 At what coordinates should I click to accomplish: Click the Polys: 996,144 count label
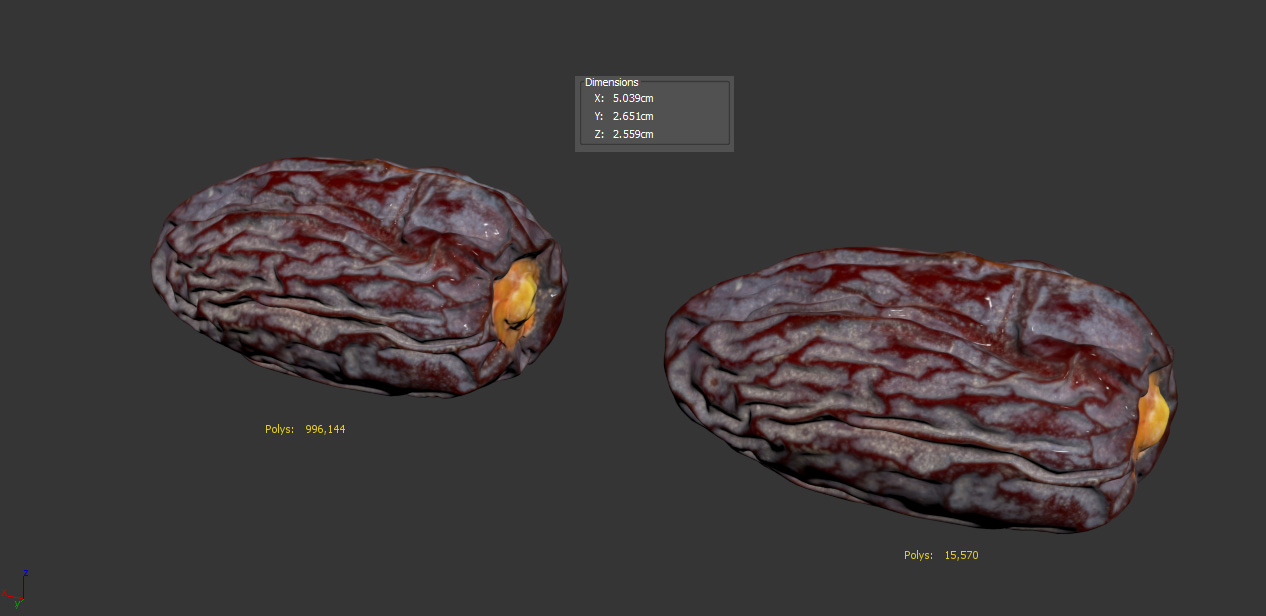coord(304,428)
